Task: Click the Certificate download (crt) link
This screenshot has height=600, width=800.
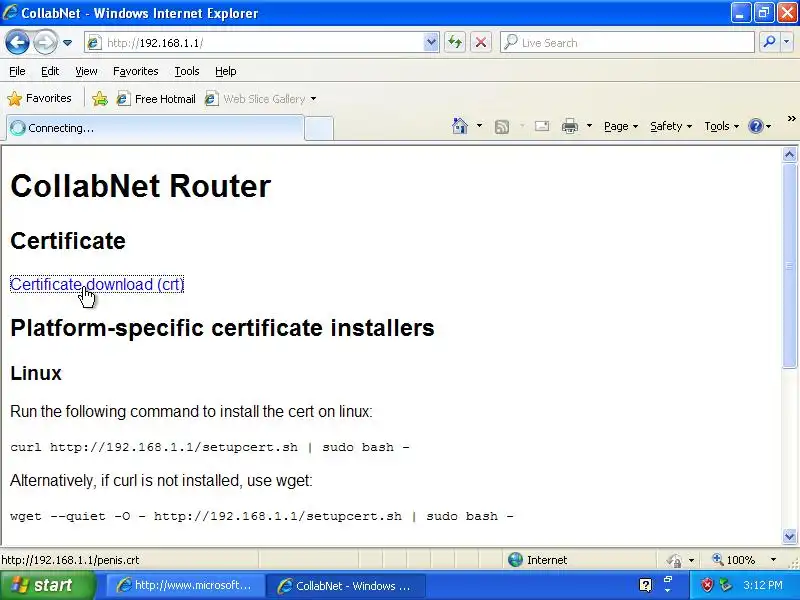Action: pos(97,284)
